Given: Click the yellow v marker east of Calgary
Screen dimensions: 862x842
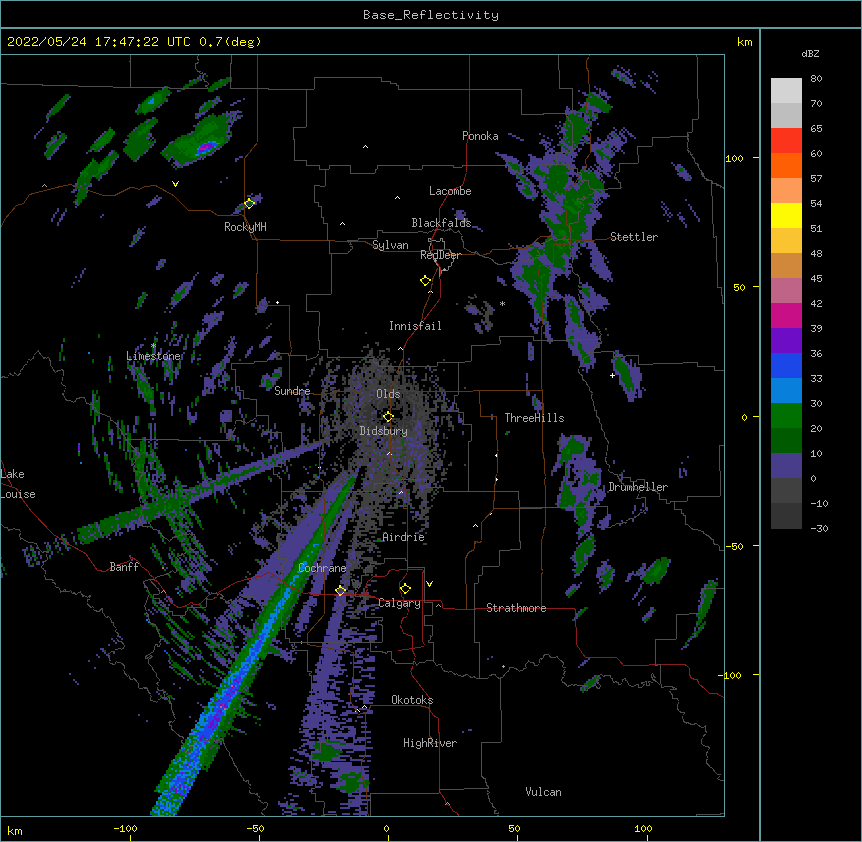Looking at the screenshot, I should click(429, 584).
